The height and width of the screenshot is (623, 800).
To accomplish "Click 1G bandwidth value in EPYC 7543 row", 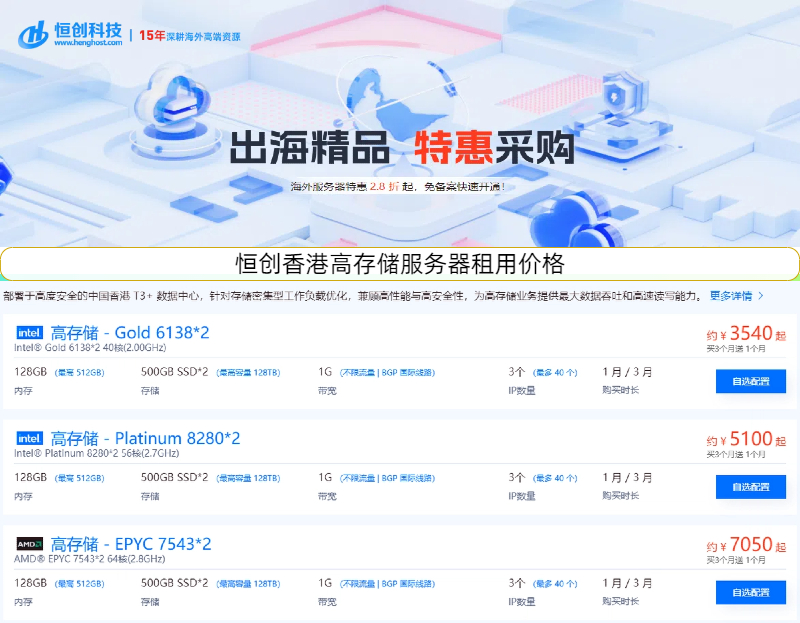I will coord(325,583).
